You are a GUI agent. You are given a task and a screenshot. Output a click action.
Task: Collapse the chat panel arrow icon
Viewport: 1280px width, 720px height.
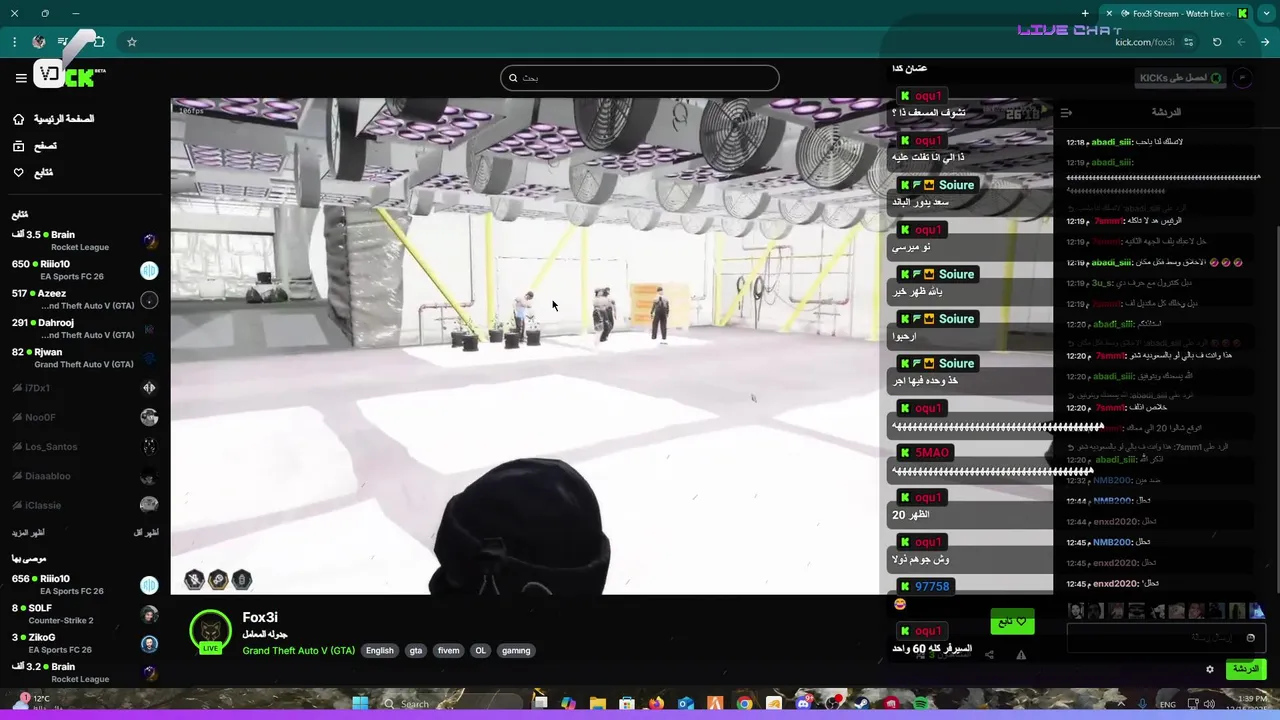1066,113
